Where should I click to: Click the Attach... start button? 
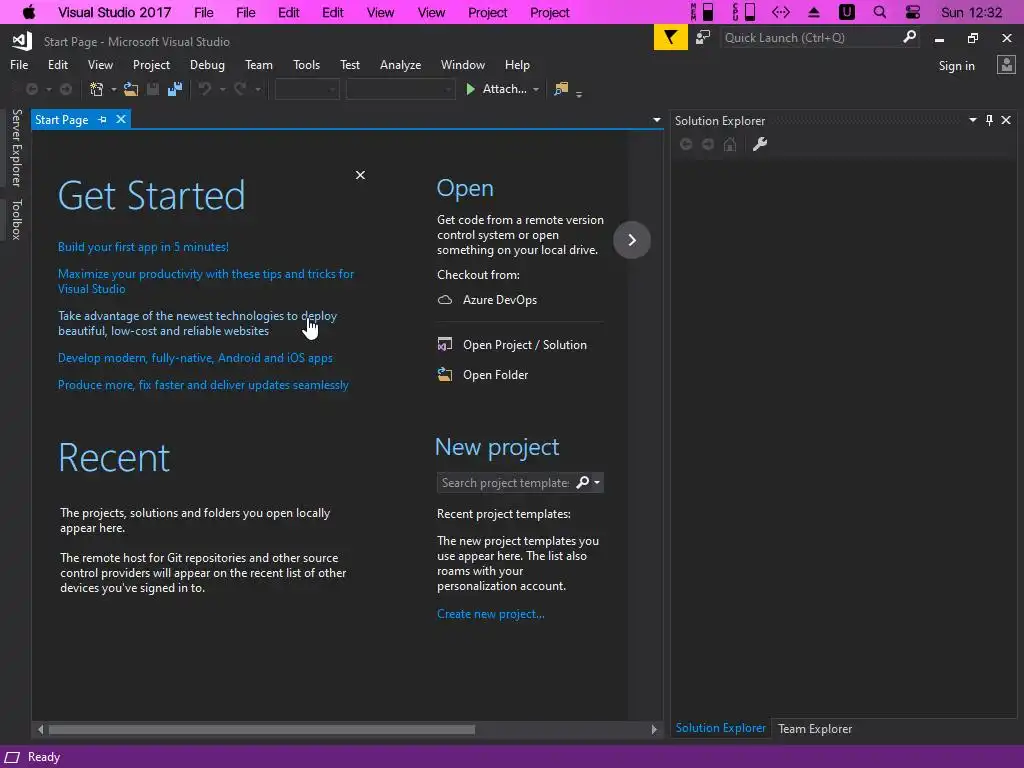point(496,89)
